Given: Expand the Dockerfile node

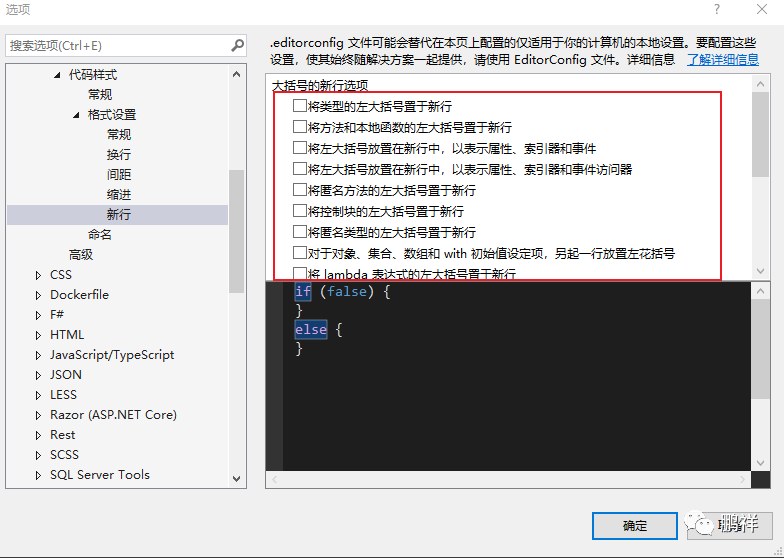Looking at the screenshot, I should tap(38, 295).
